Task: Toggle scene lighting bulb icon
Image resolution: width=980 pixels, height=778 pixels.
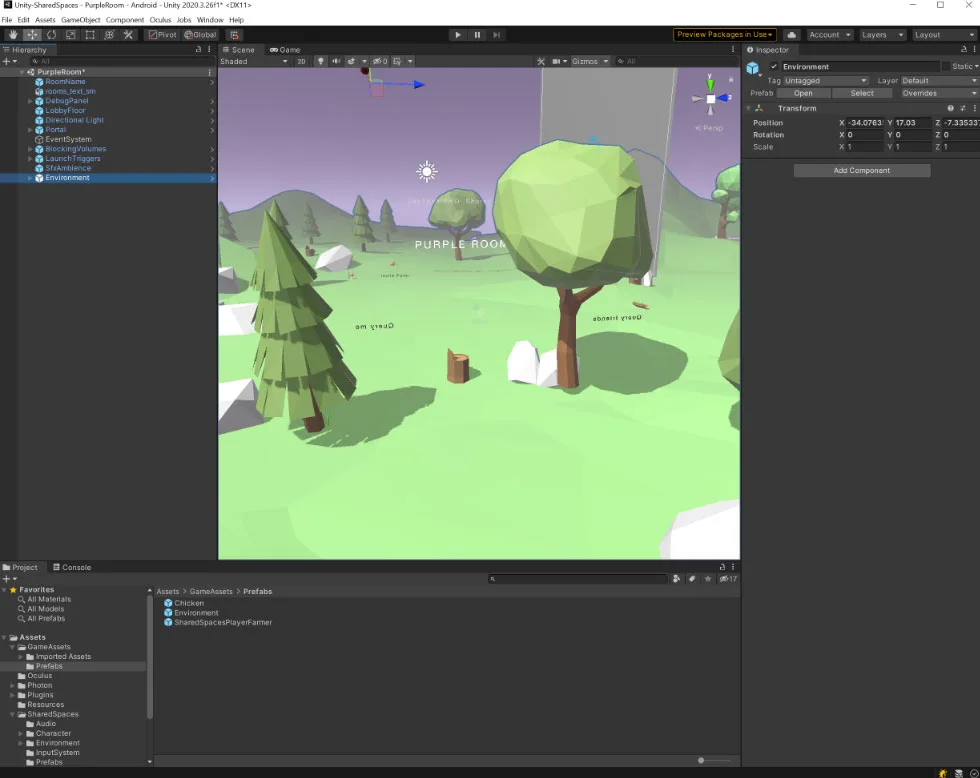Action: pos(321,61)
